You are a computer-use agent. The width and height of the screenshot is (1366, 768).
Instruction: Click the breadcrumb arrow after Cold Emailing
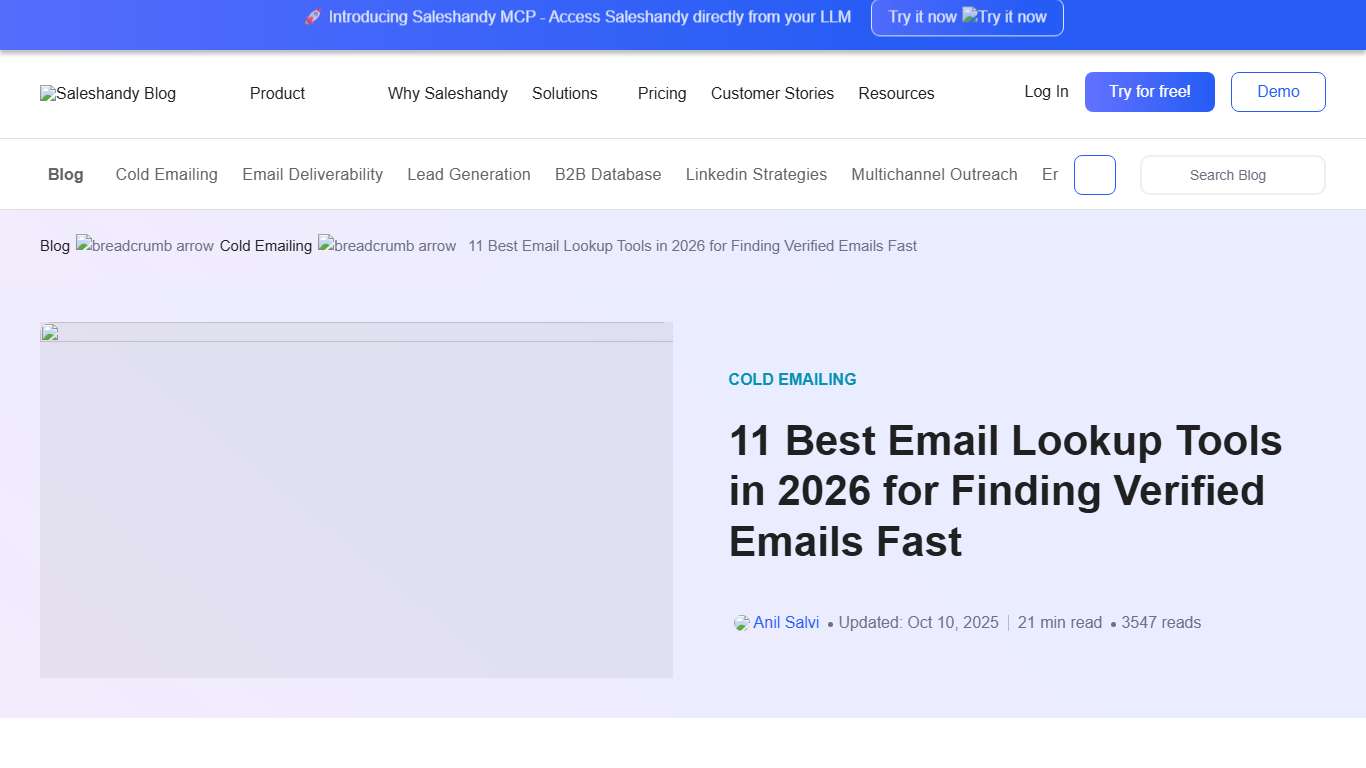click(387, 245)
